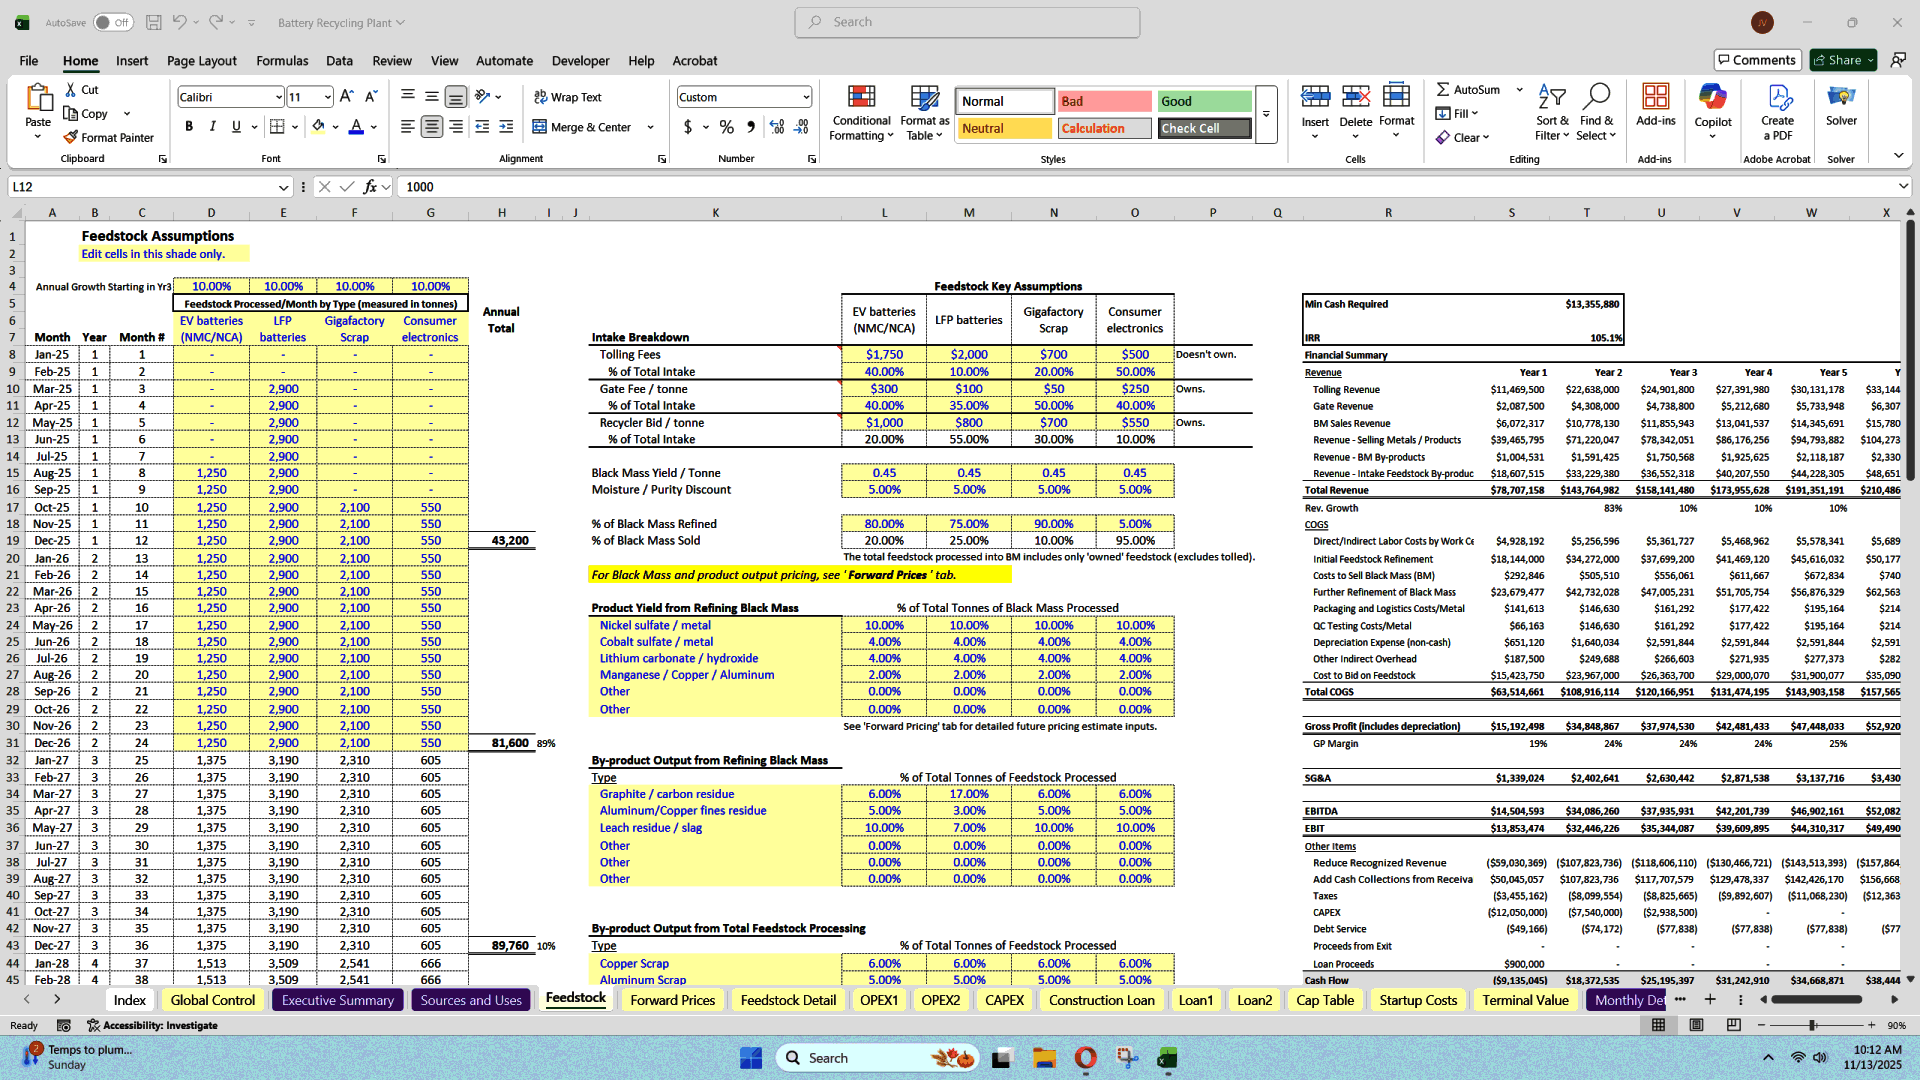The image size is (1920, 1080).
Task: Launch Solver from the ribbon
Action: pos(1841,110)
